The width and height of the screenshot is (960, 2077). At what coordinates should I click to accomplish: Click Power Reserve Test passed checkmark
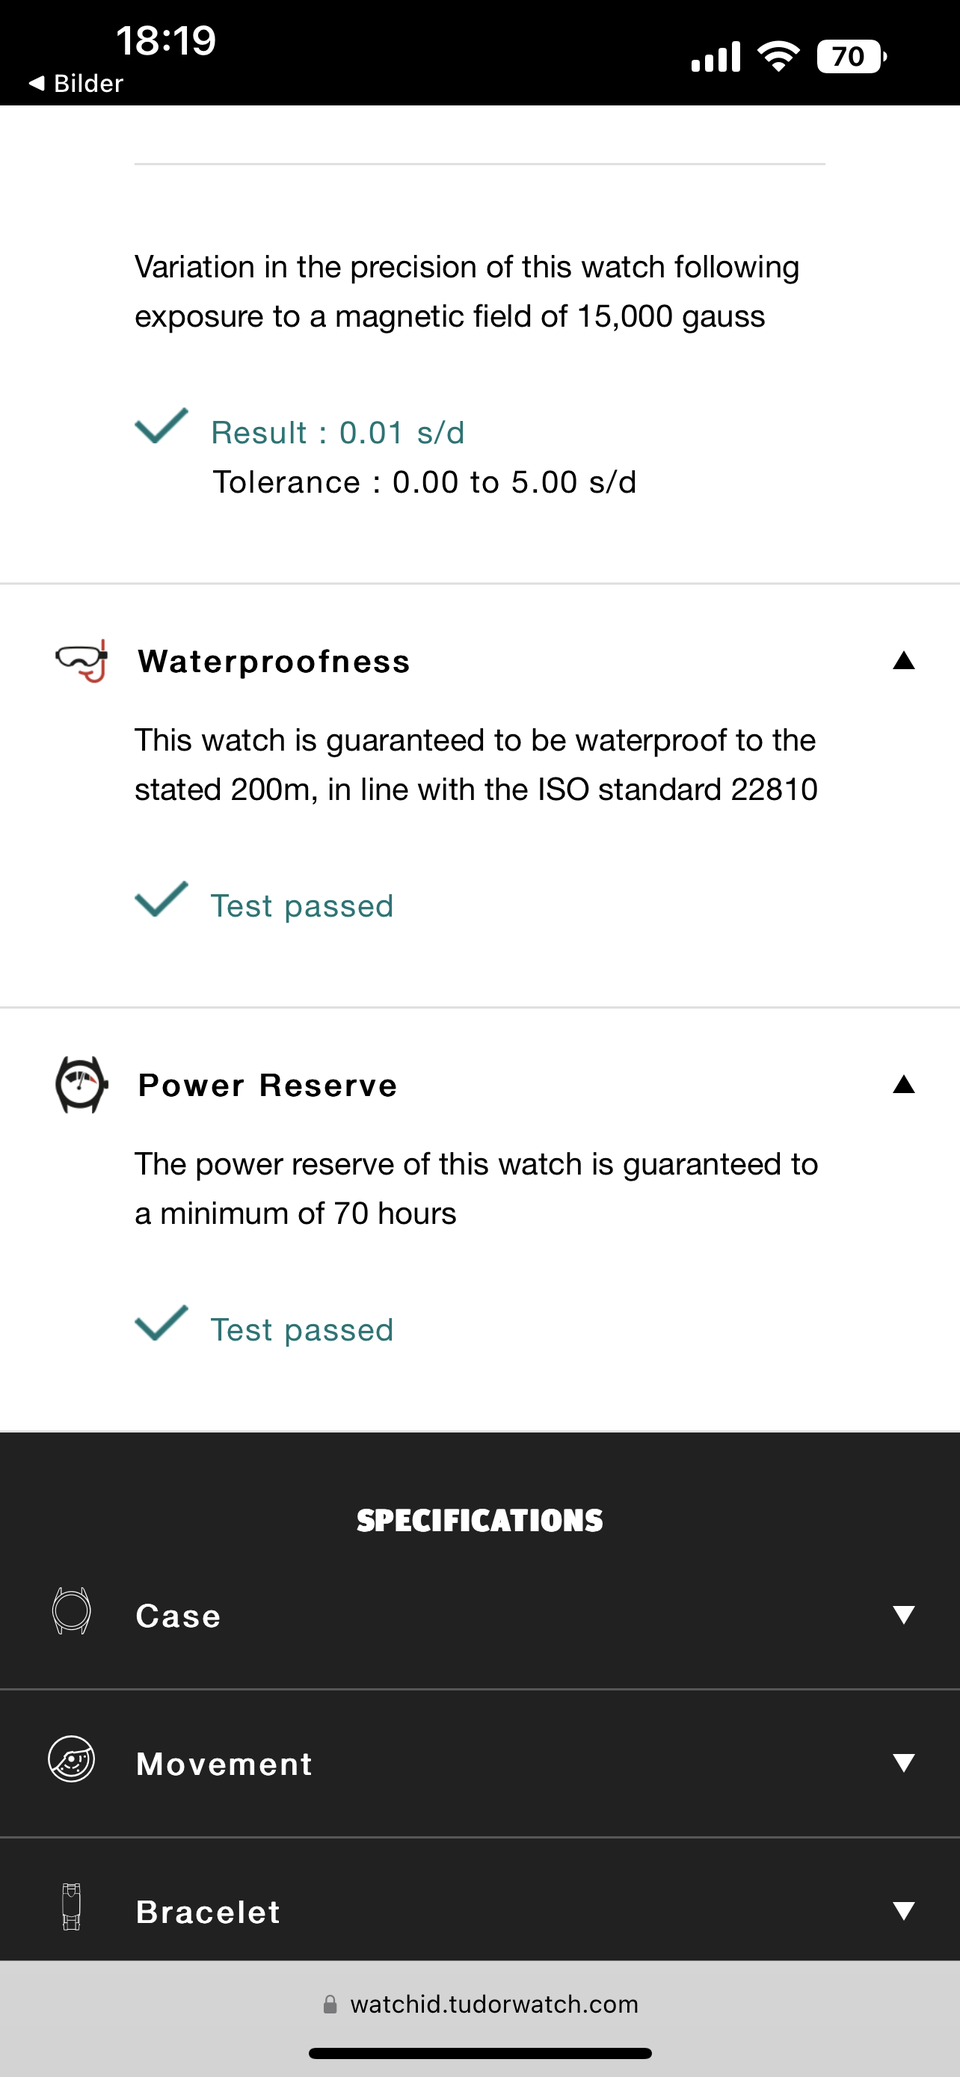161,1323
